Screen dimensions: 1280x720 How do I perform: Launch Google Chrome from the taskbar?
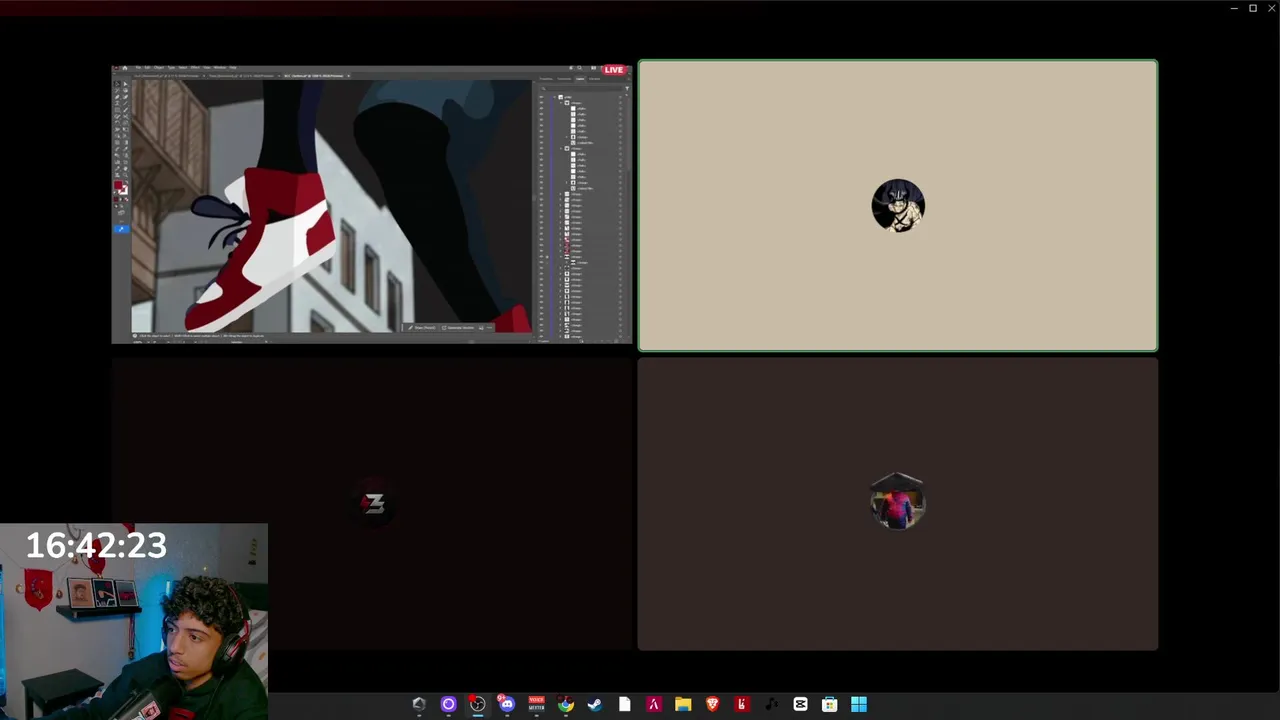(566, 704)
